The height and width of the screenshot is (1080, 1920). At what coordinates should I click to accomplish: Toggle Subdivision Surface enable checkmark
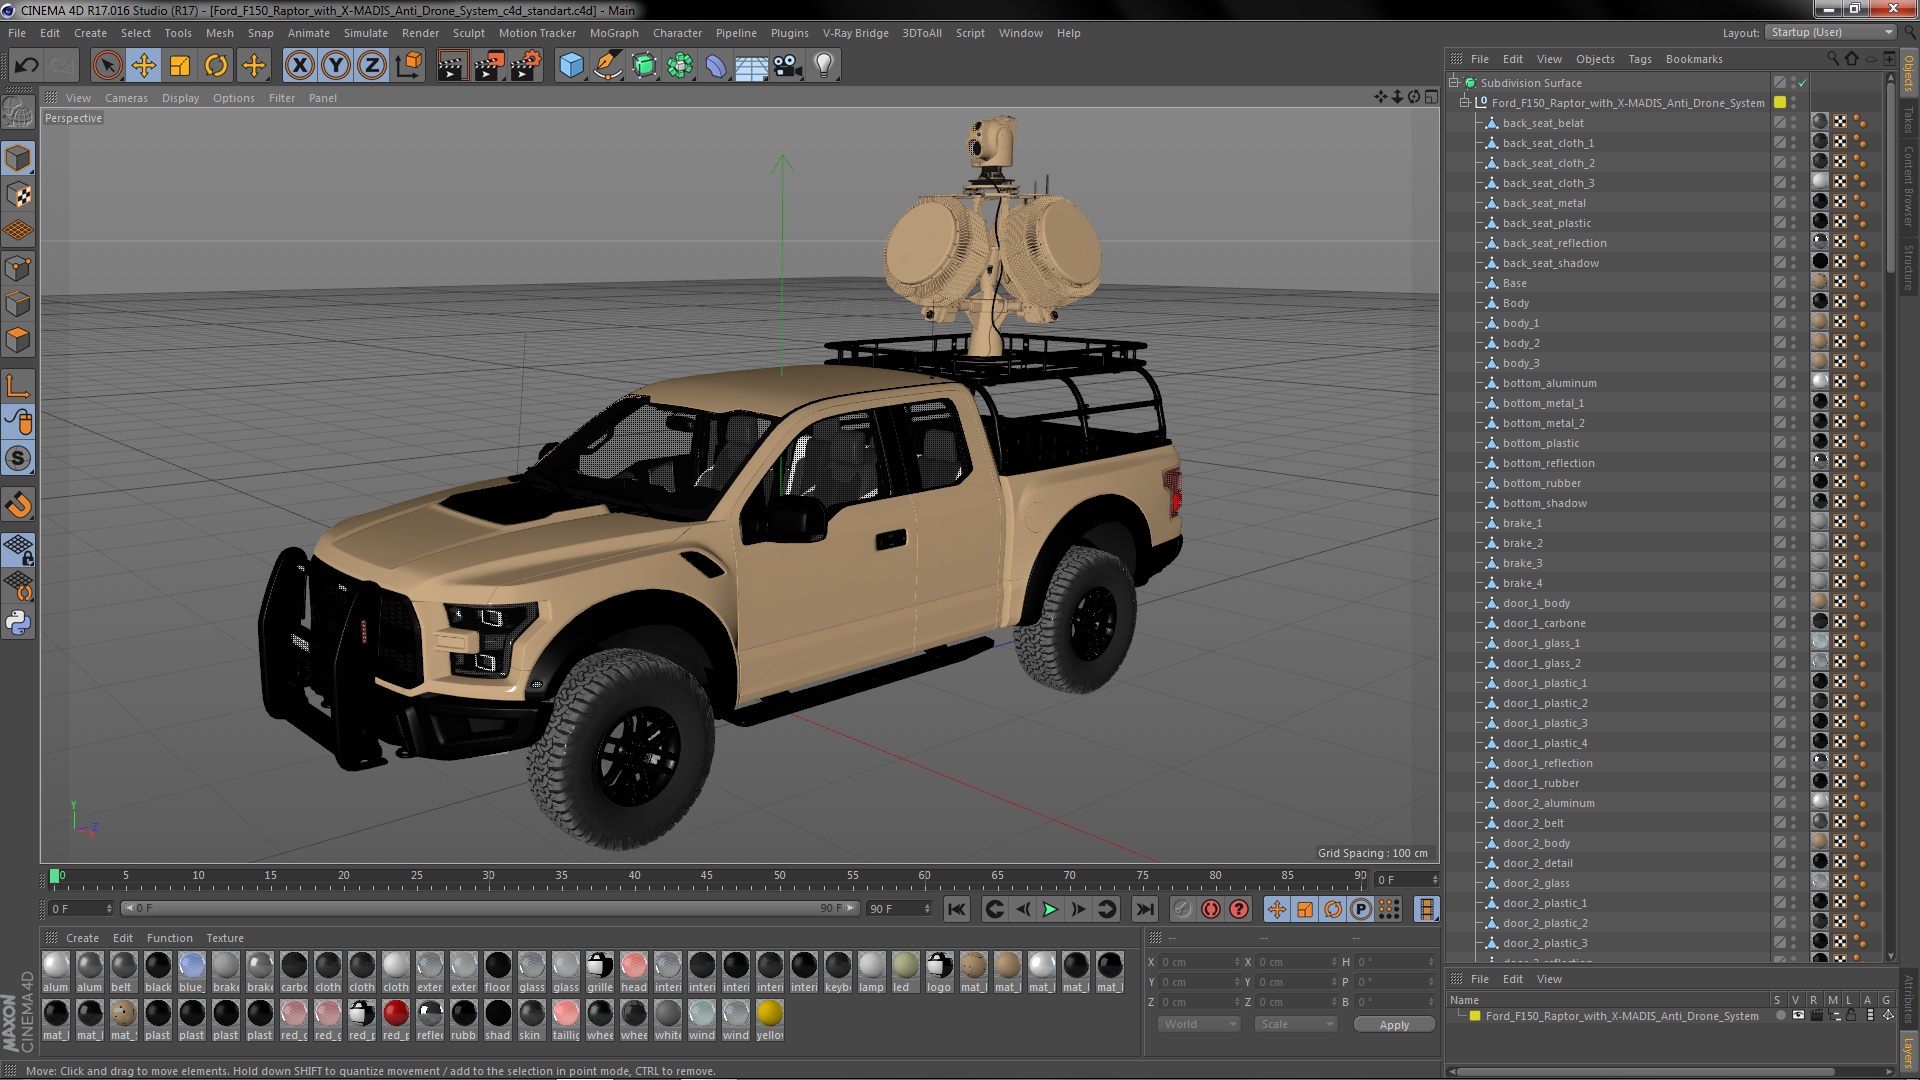pos(1805,83)
